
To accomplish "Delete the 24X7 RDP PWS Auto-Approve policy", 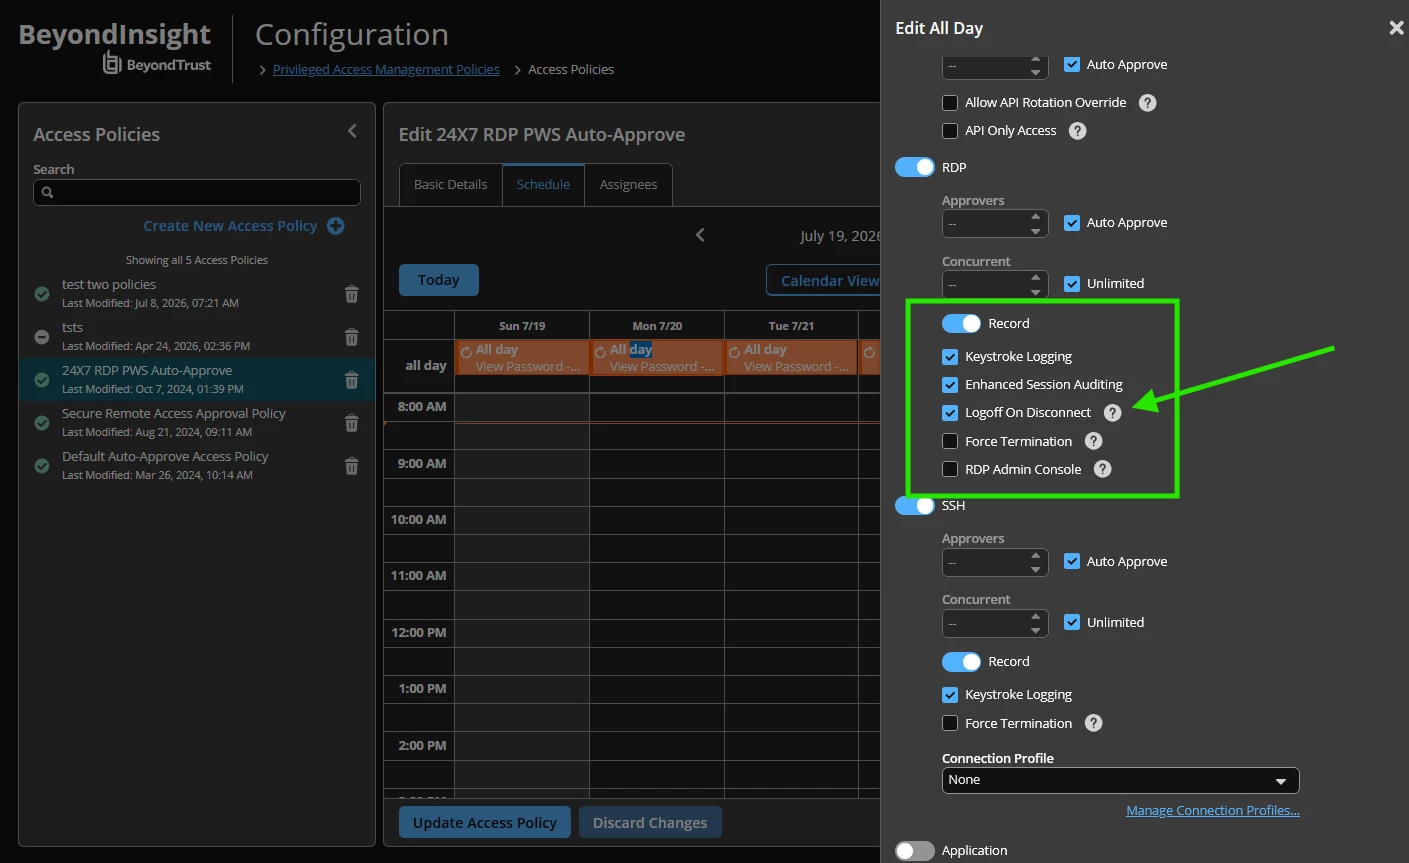I will [x=352, y=380].
